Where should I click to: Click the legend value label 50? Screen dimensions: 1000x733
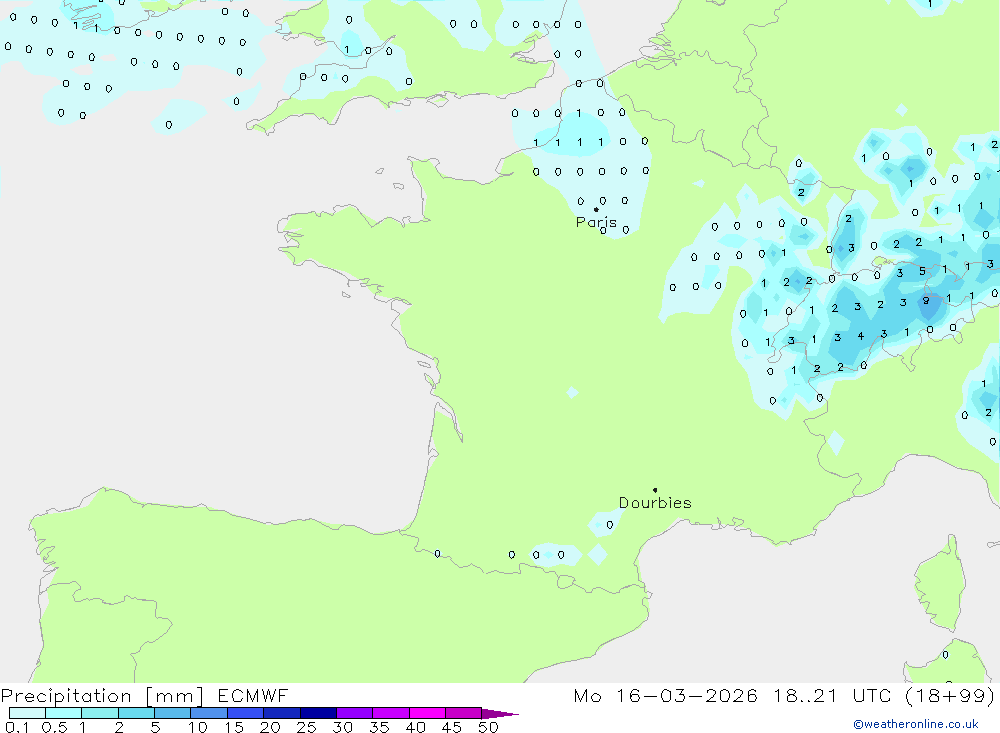tap(489, 727)
